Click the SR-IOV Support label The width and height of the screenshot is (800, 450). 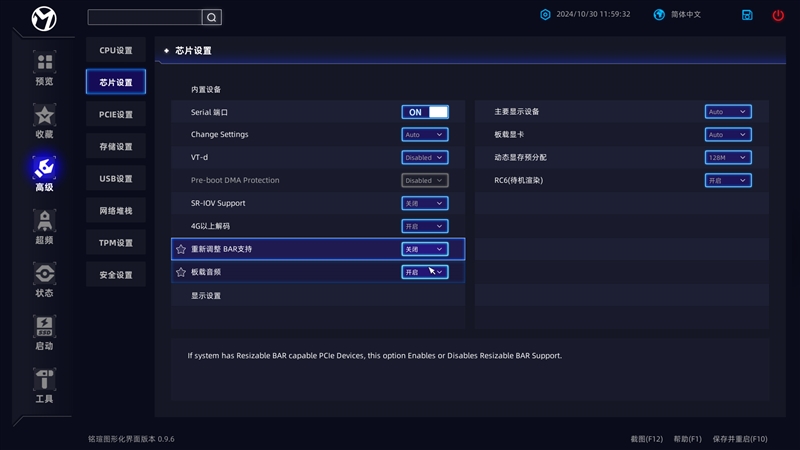point(218,203)
